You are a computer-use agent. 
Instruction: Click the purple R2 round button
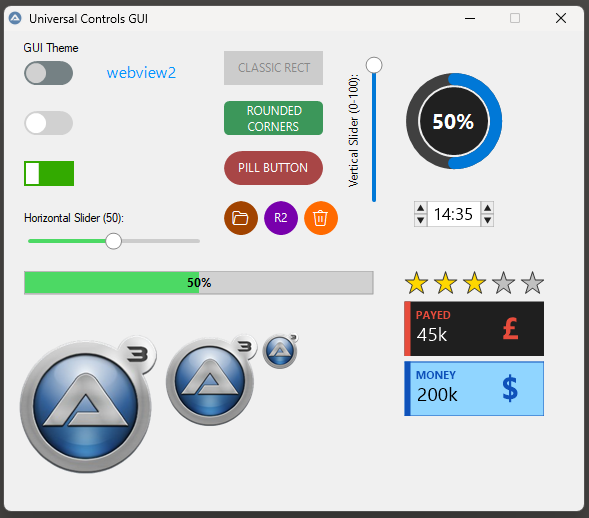[281, 218]
